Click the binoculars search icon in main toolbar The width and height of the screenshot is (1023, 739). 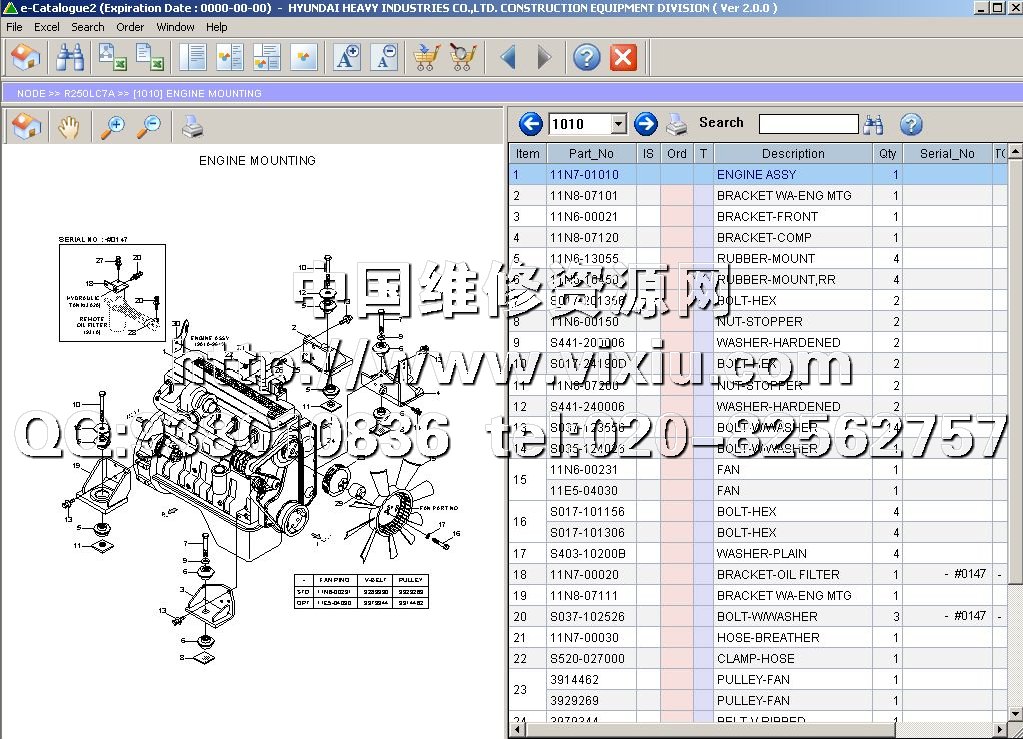[x=70, y=58]
